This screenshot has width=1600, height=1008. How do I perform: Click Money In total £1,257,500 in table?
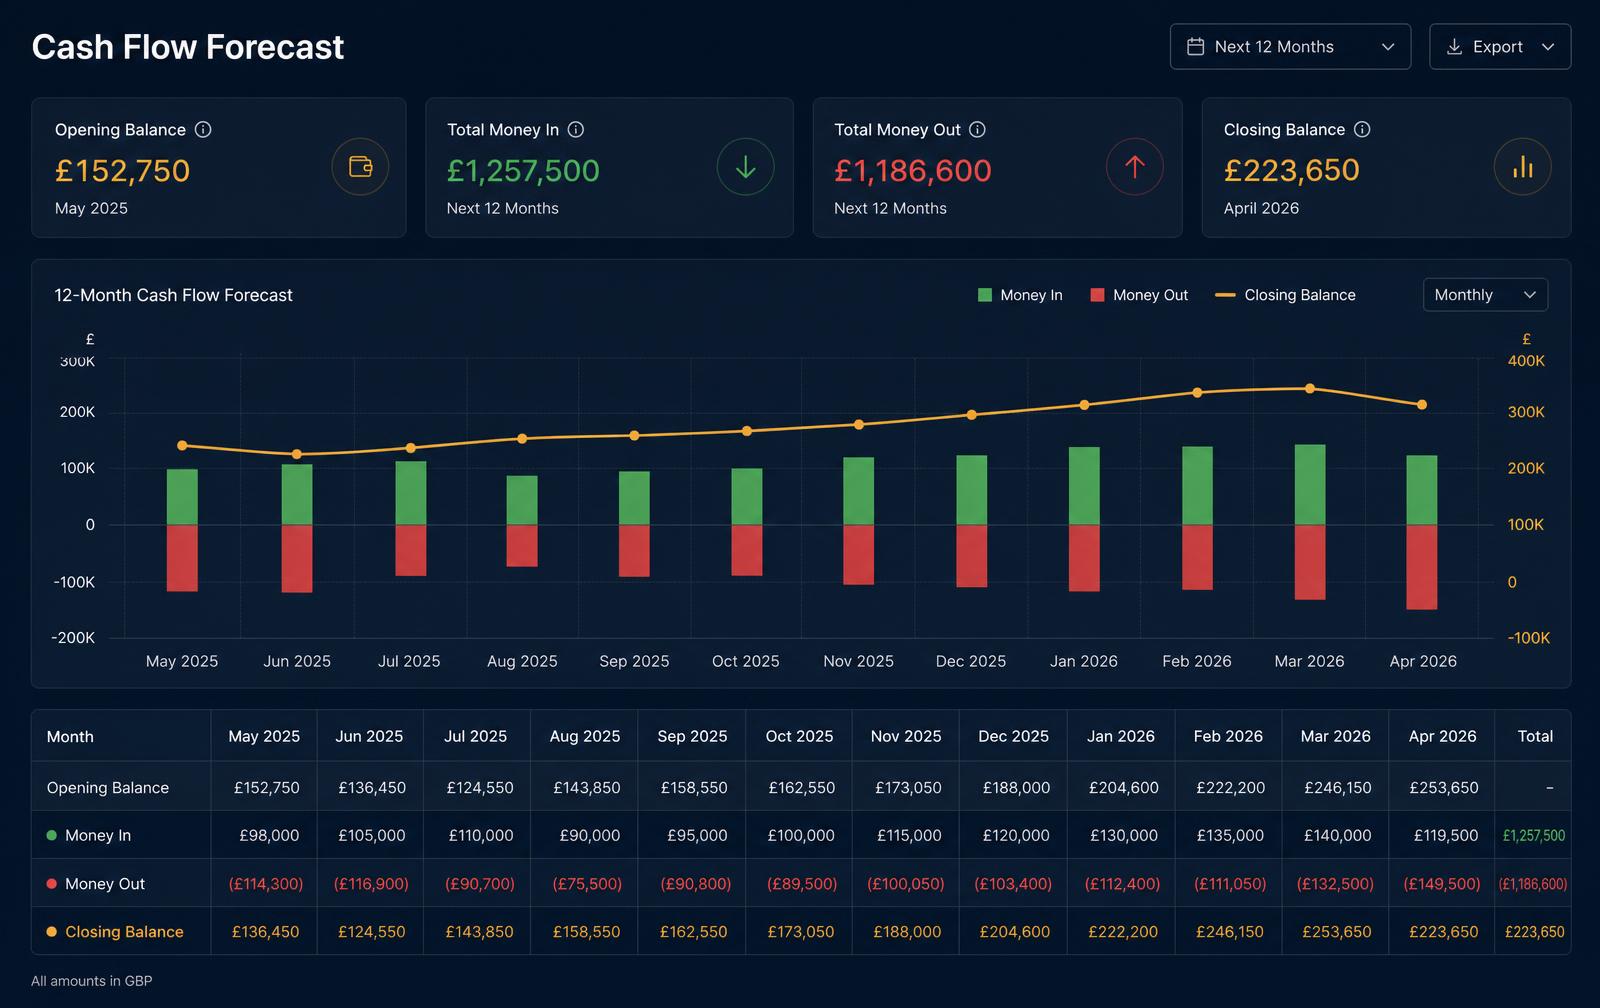pos(1534,835)
